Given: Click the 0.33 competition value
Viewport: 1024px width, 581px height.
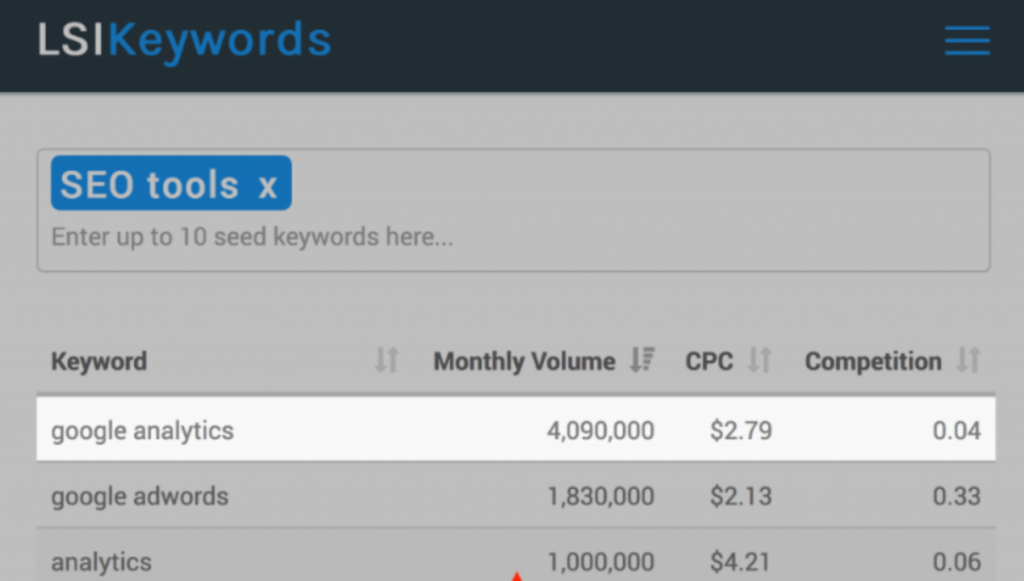Looking at the screenshot, I should click(x=957, y=497).
